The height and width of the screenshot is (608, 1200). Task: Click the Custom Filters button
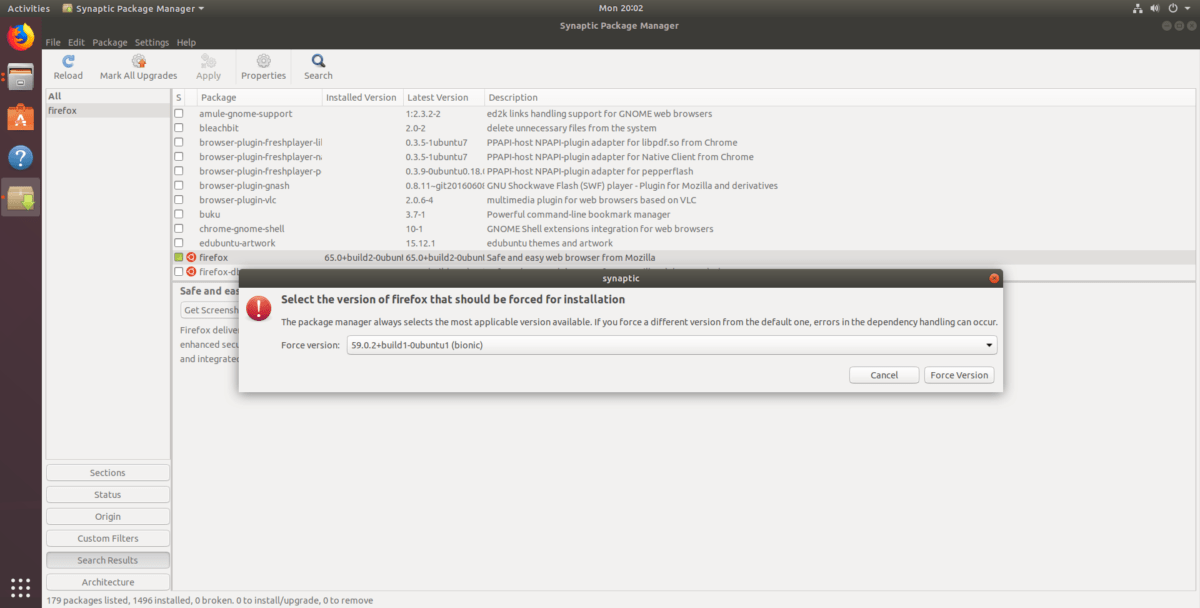108,538
